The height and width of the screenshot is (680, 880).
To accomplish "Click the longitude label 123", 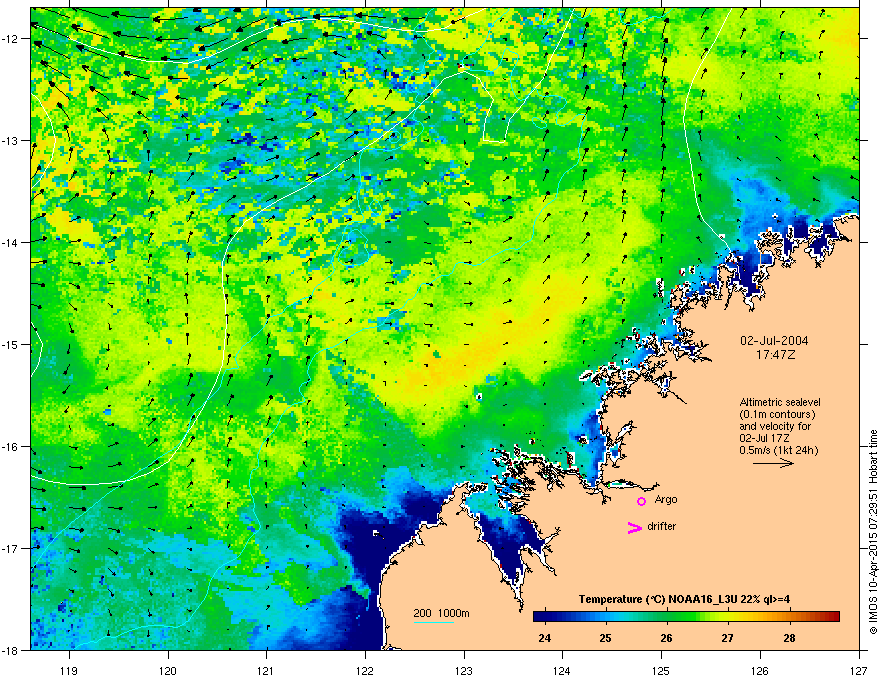I will pos(464,671).
